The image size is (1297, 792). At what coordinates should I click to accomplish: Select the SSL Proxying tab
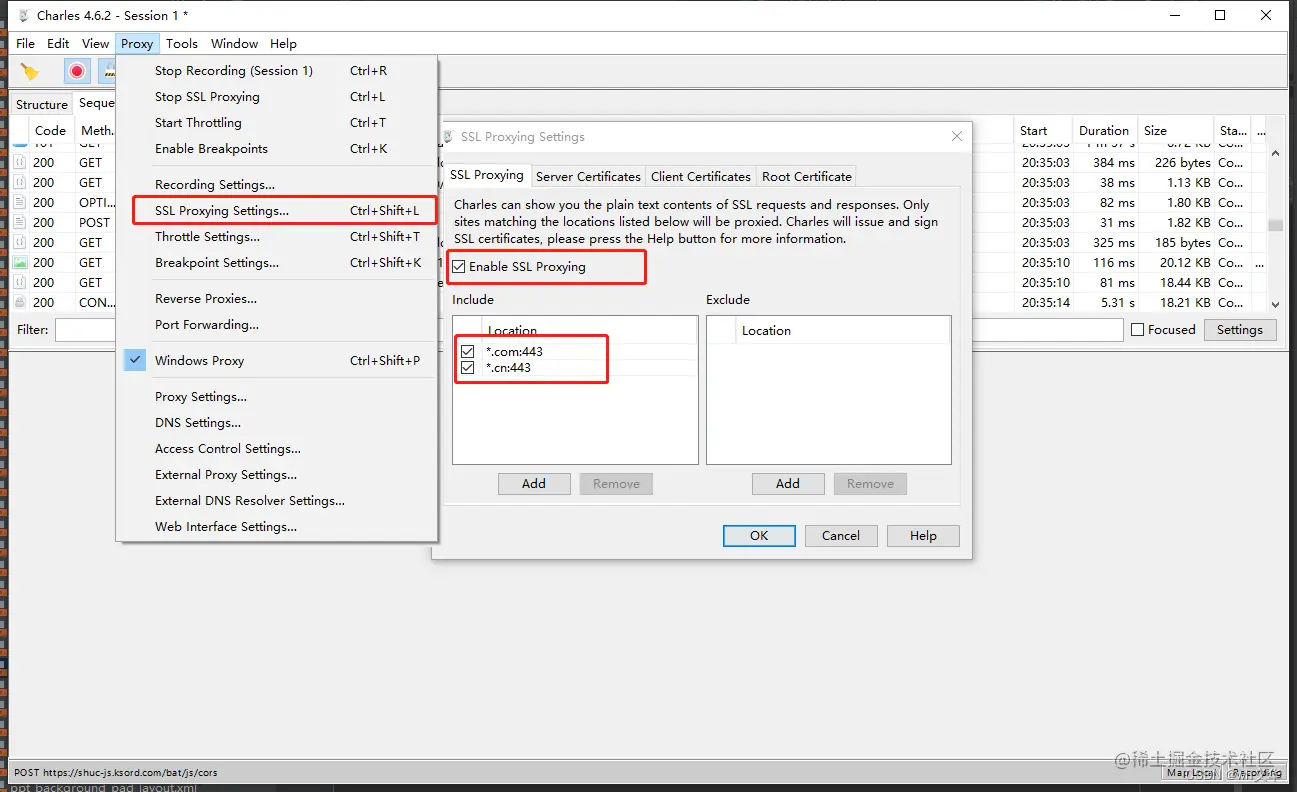pos(487,175)
